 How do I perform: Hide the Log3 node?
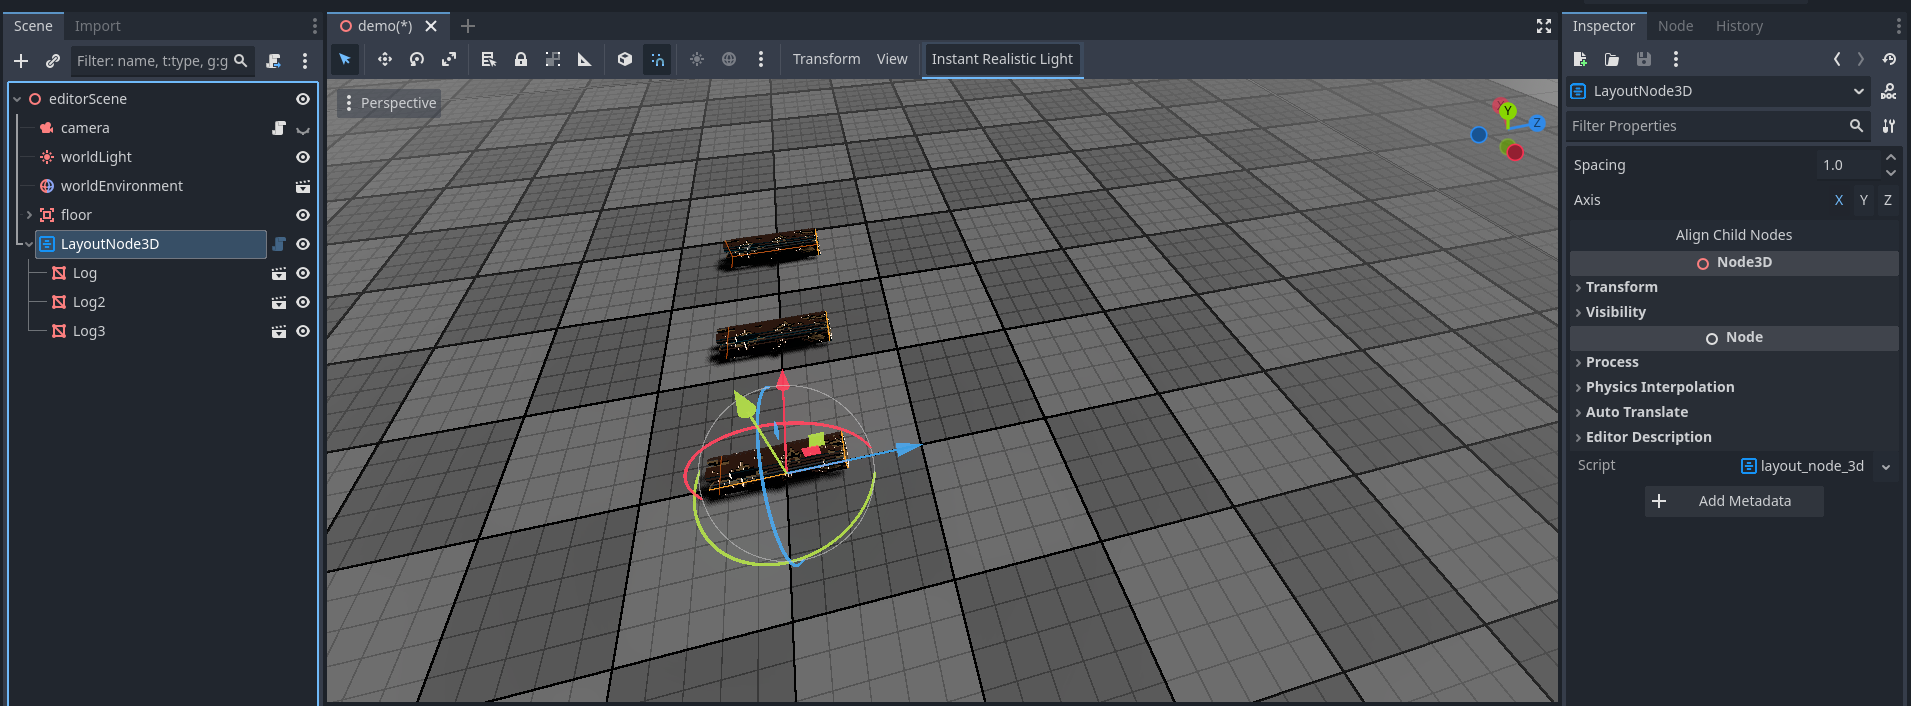[x=303, y=331]
